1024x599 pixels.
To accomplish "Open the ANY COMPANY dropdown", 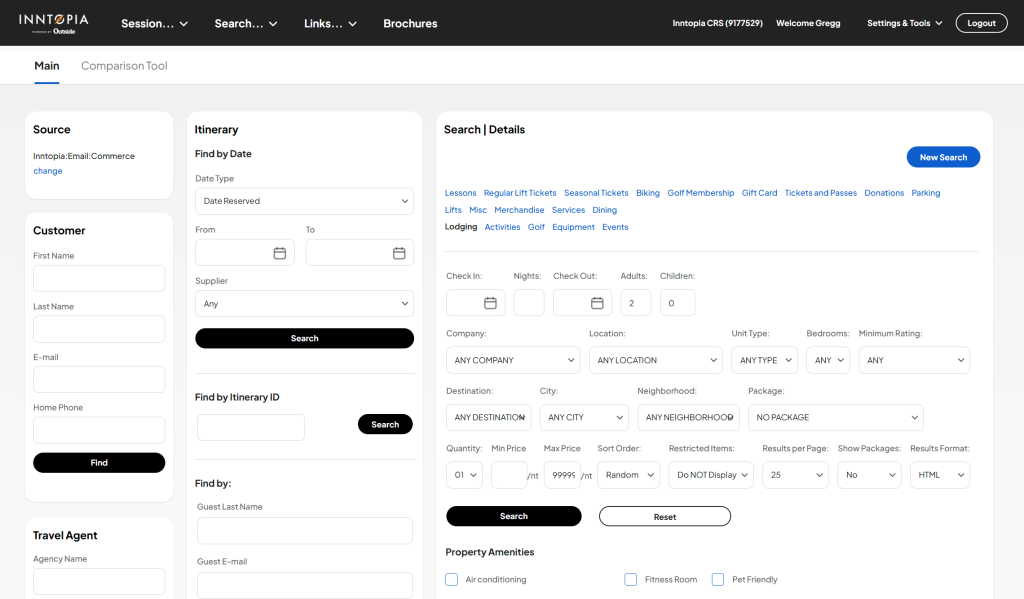I will click(513, 360).
